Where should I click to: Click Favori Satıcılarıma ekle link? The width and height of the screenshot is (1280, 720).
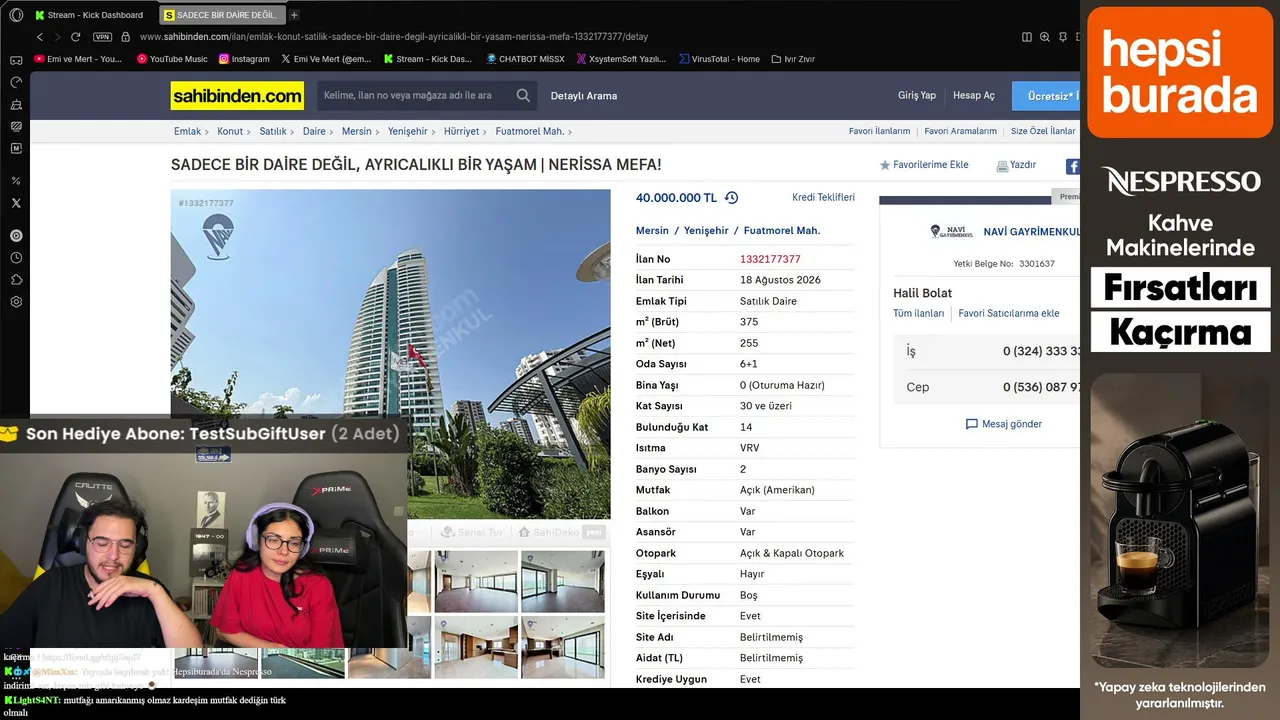coord(1009,314)
